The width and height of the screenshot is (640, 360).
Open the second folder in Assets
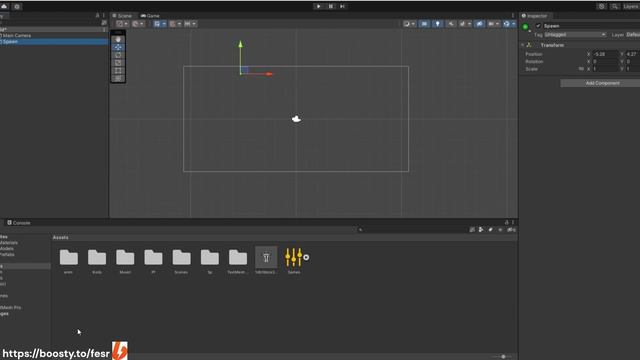pos(97,258)
